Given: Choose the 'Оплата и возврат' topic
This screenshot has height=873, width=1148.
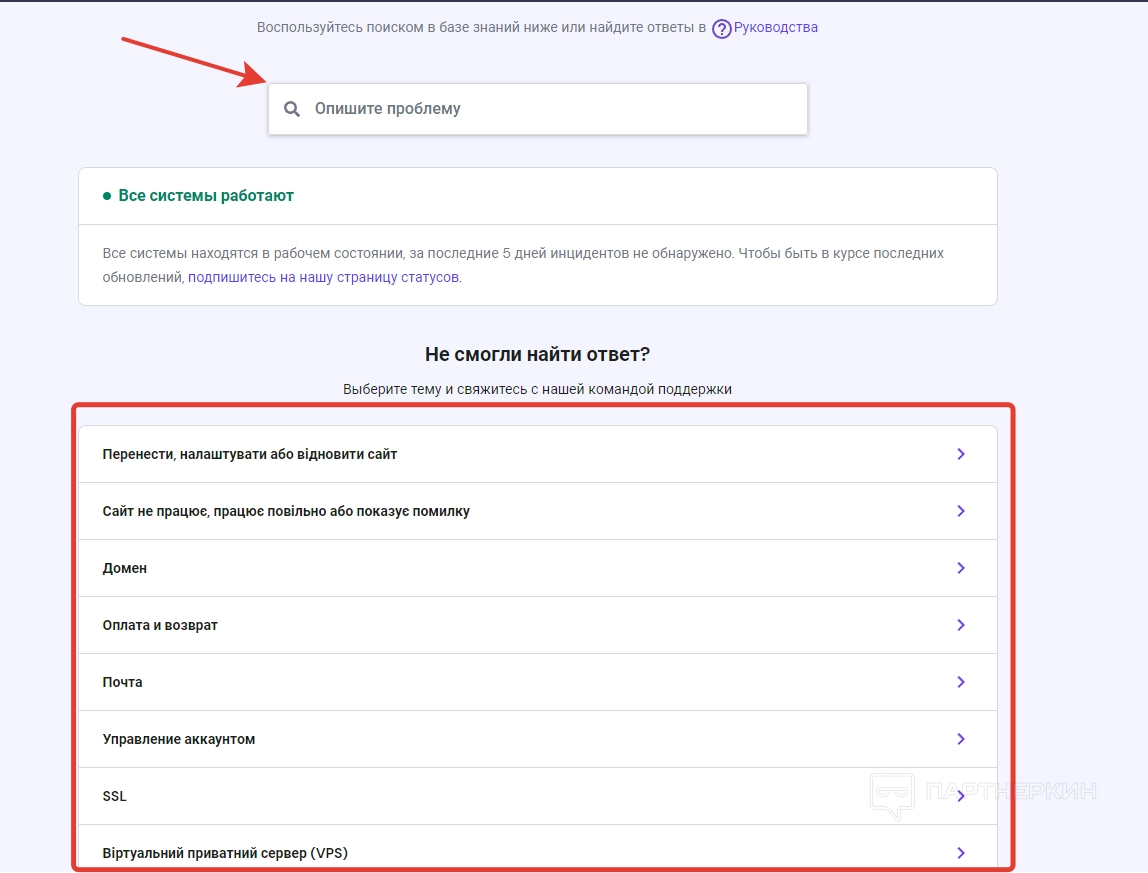Looking at the screenshot, I should tap(160, 625).
